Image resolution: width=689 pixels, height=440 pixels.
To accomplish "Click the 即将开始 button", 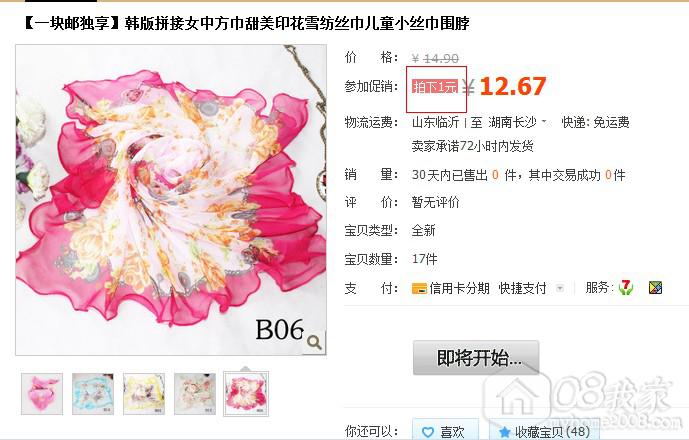I will point(476,358).
